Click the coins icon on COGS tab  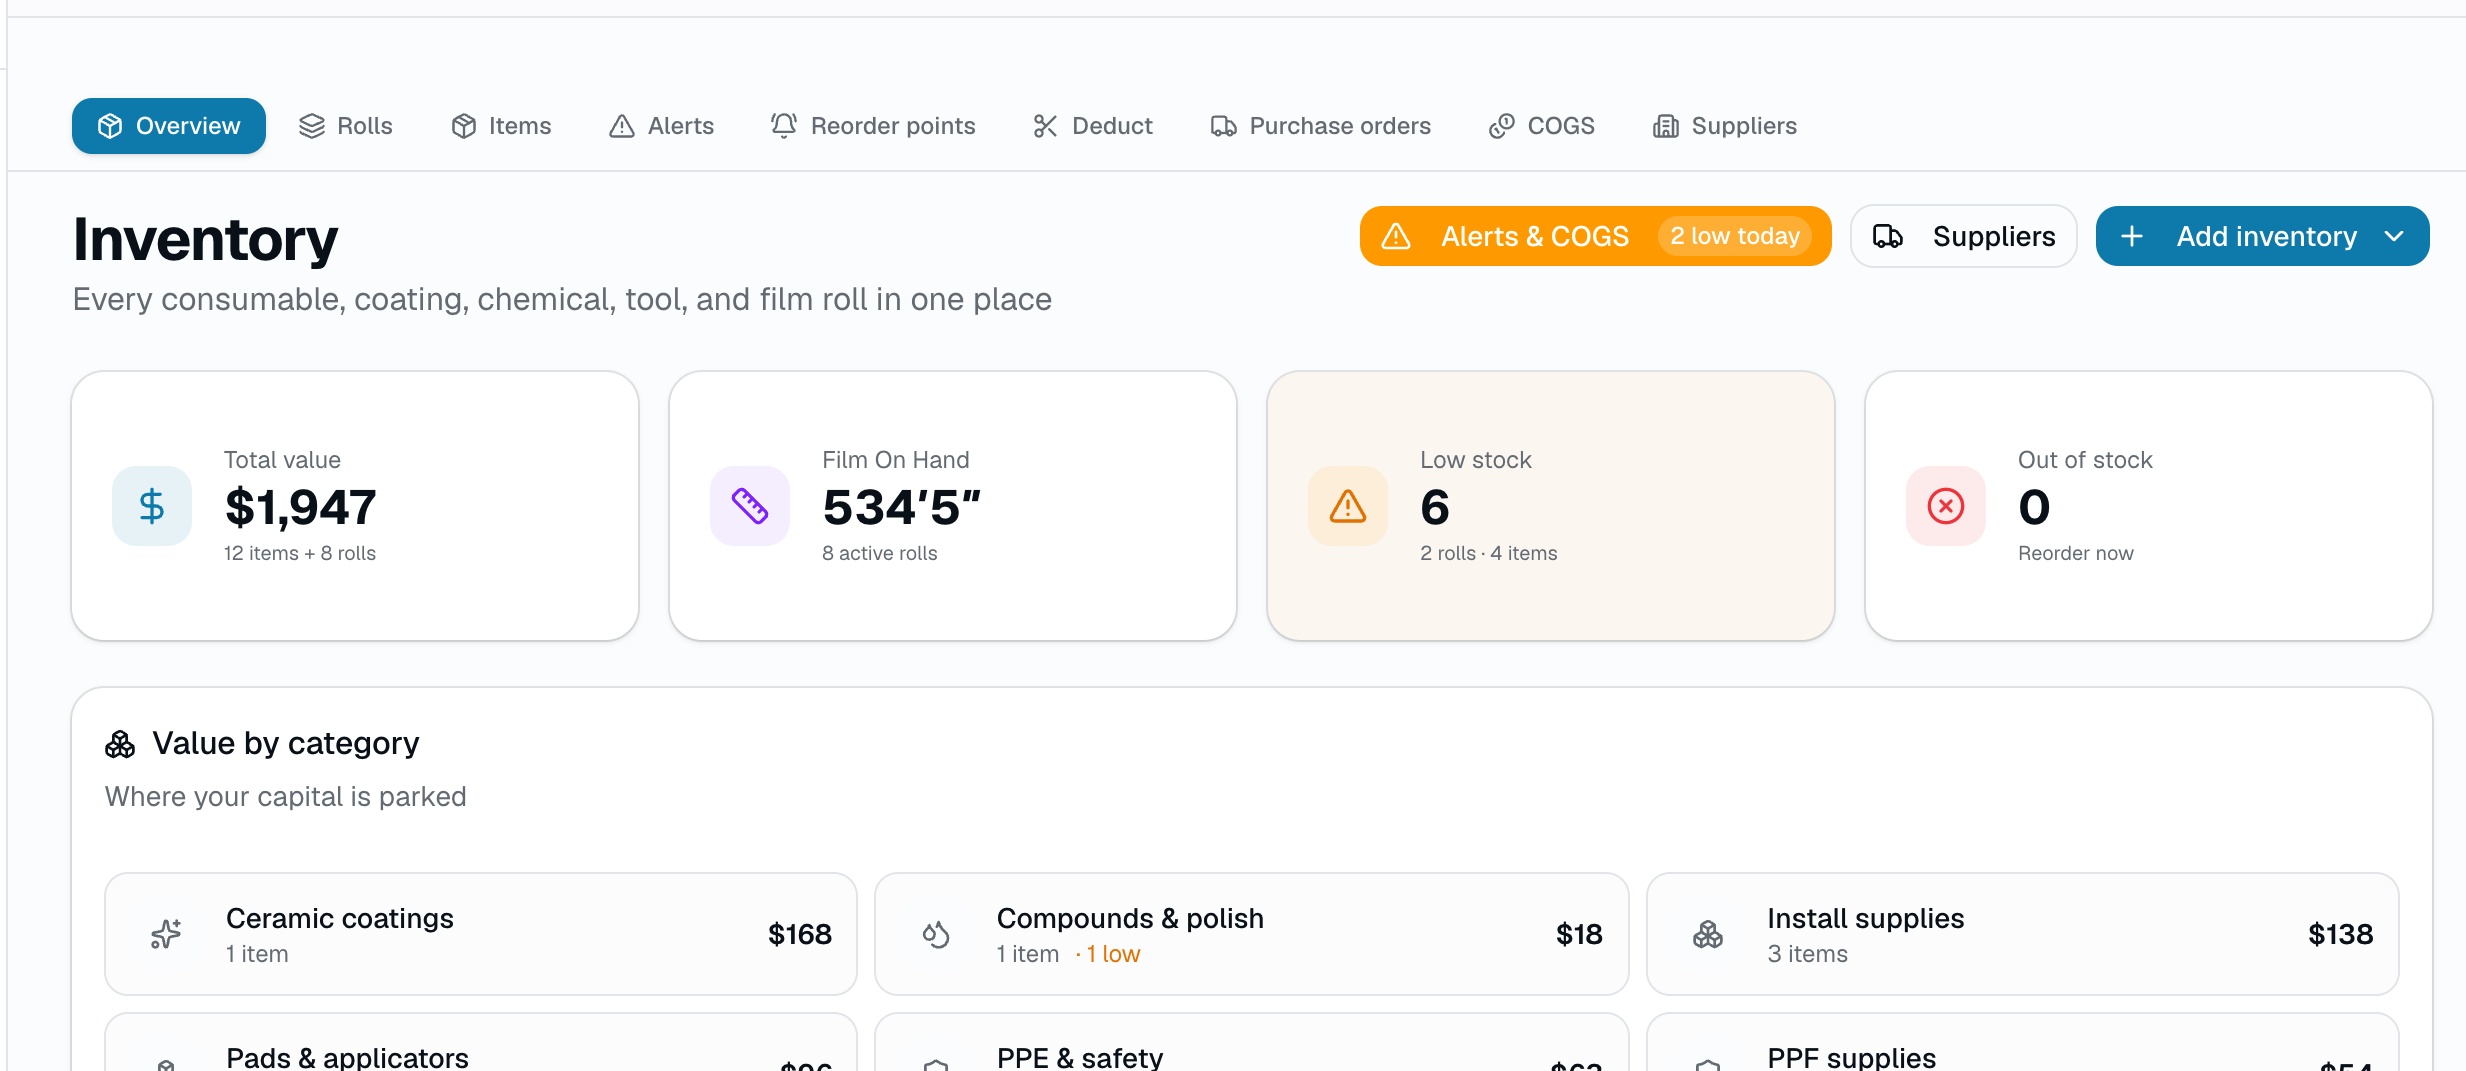pyautogui.click(x=1502, y=126)
